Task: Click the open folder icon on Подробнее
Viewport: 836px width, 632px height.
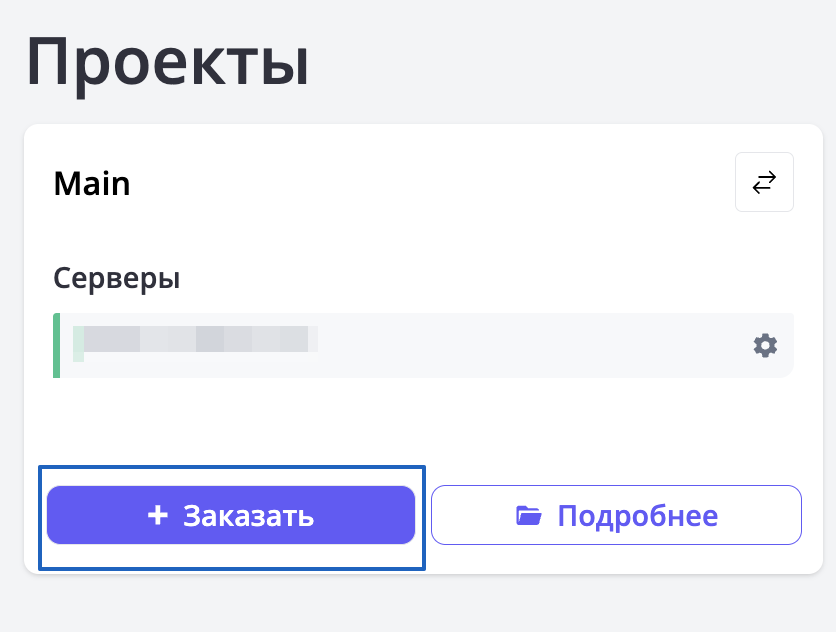Action: click(x=528, y=516)
